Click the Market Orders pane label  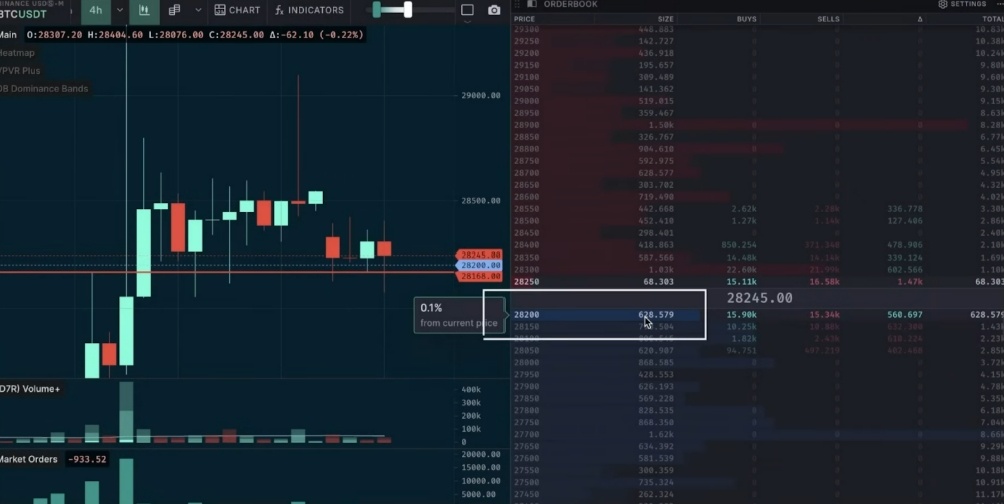click(x=28, y=459)
